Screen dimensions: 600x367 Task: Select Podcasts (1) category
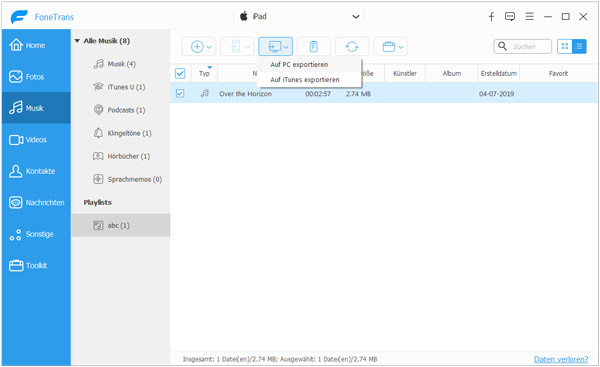[121, 110]
